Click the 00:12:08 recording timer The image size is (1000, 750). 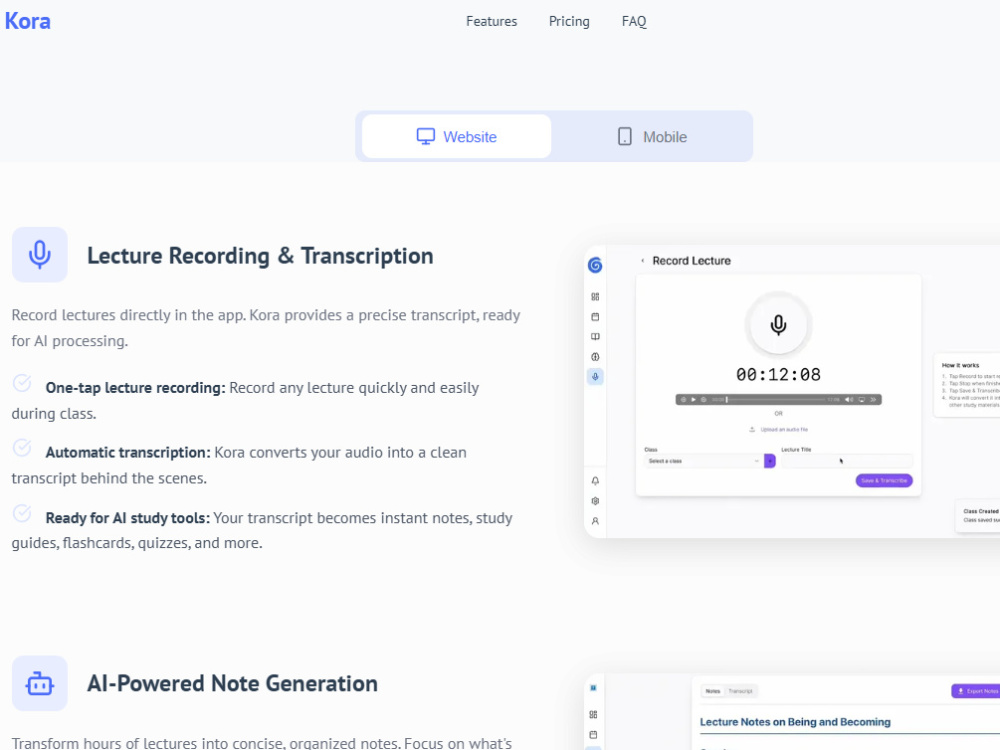(778, 374)
